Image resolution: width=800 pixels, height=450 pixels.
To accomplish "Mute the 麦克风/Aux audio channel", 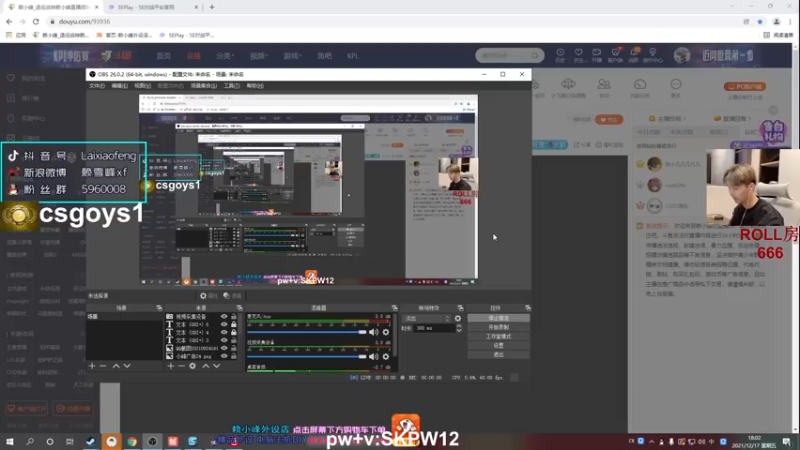I will (x=374, y=332).
